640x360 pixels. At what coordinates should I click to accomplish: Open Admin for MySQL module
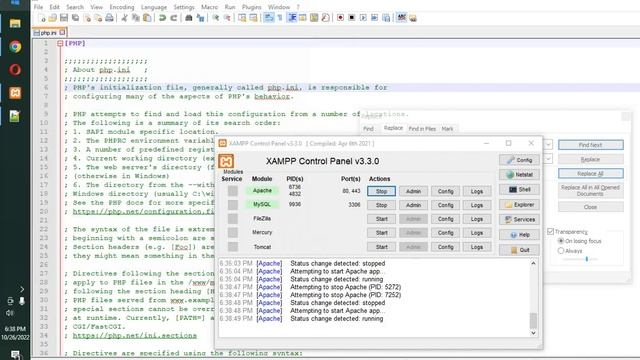pyautogui.click(x=413, y=205)
